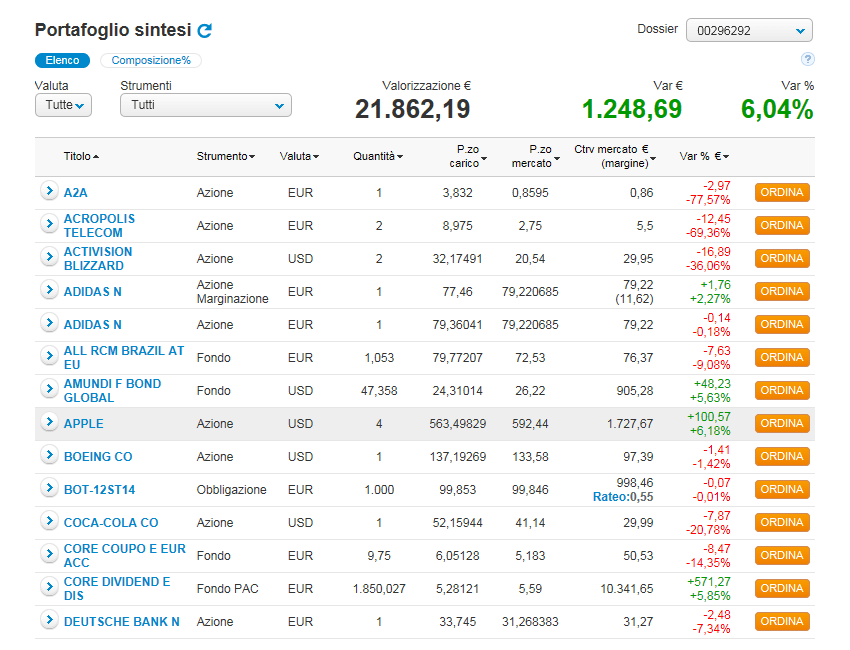Click APPLE market value 1.727,67
The height and width of the screenshot is (650, 850).
[630, 424]
